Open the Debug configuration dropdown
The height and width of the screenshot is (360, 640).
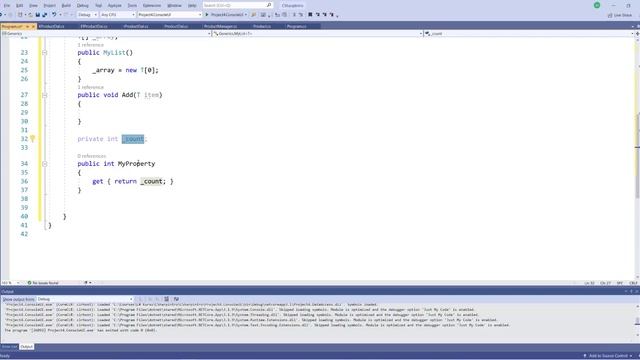[x=87, y=15]
